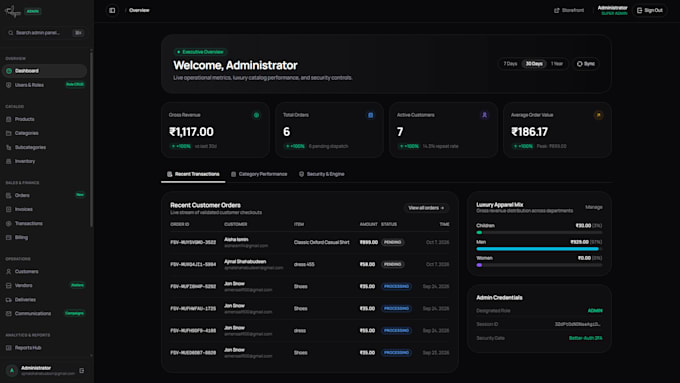Click the item dress 455
680x383 pixels.
[304, 265]
